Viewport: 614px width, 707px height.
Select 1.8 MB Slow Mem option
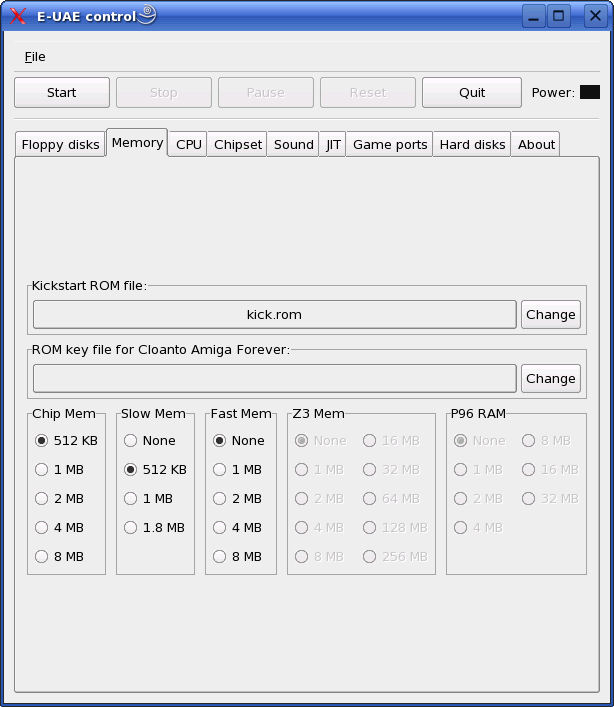[x=131, y=527]
